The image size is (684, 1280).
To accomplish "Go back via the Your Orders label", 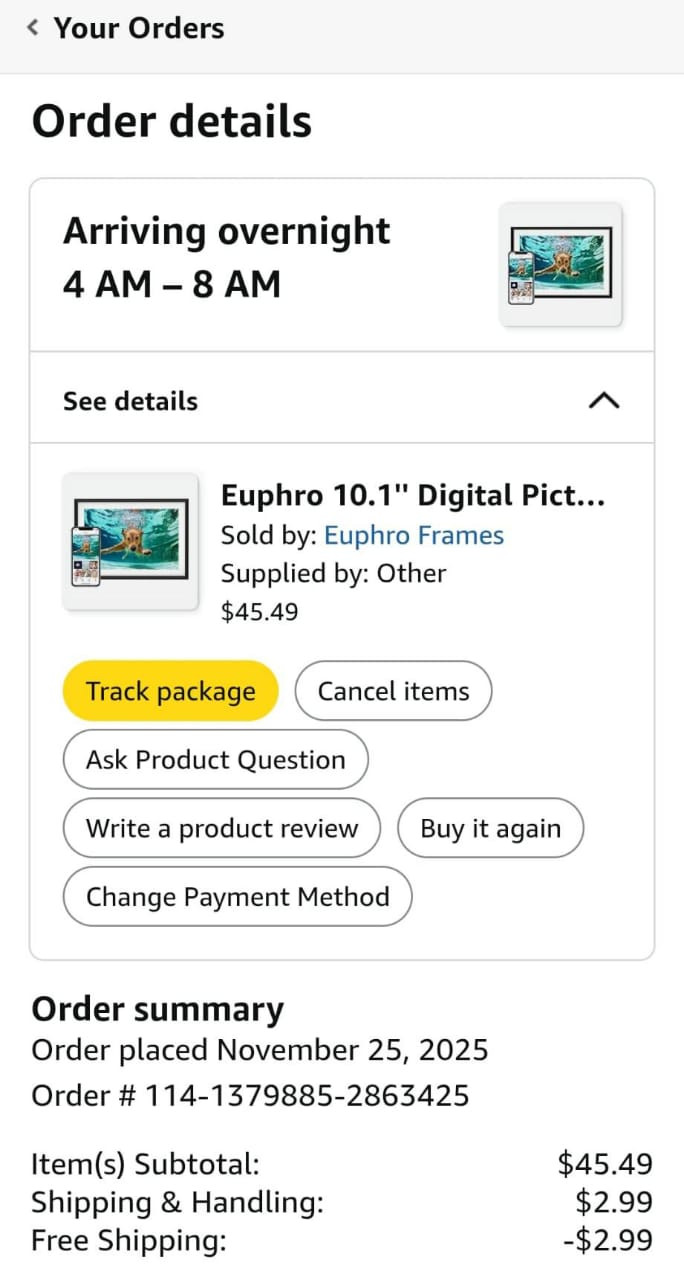I will pyautogui.click(x=139, y=28).
